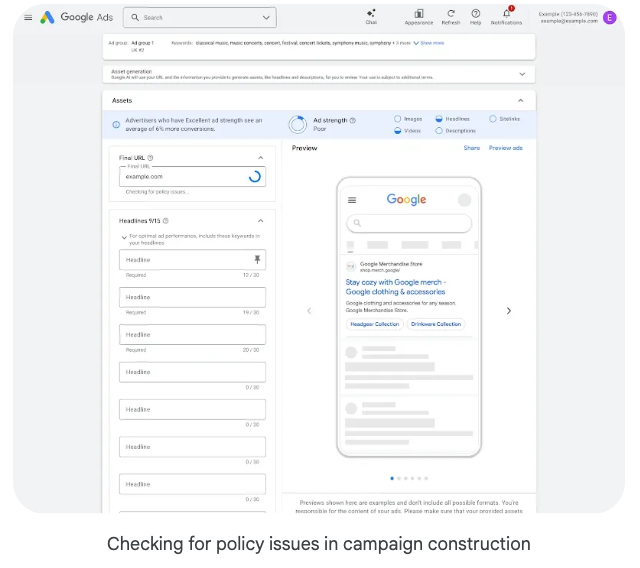640x568 pixels.
Task: Click the first Headline field showing 12/30
Action: 192,260
